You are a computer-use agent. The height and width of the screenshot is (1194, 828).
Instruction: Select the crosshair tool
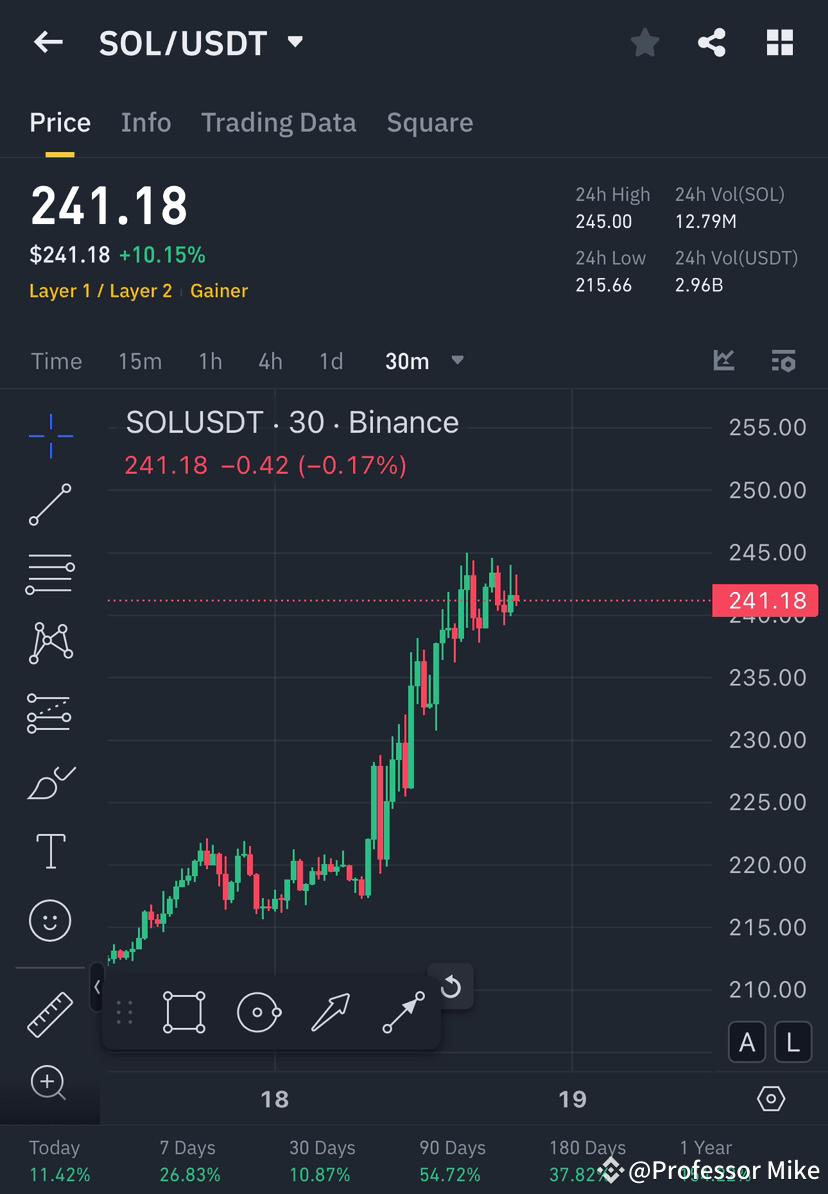coord(50,435)
